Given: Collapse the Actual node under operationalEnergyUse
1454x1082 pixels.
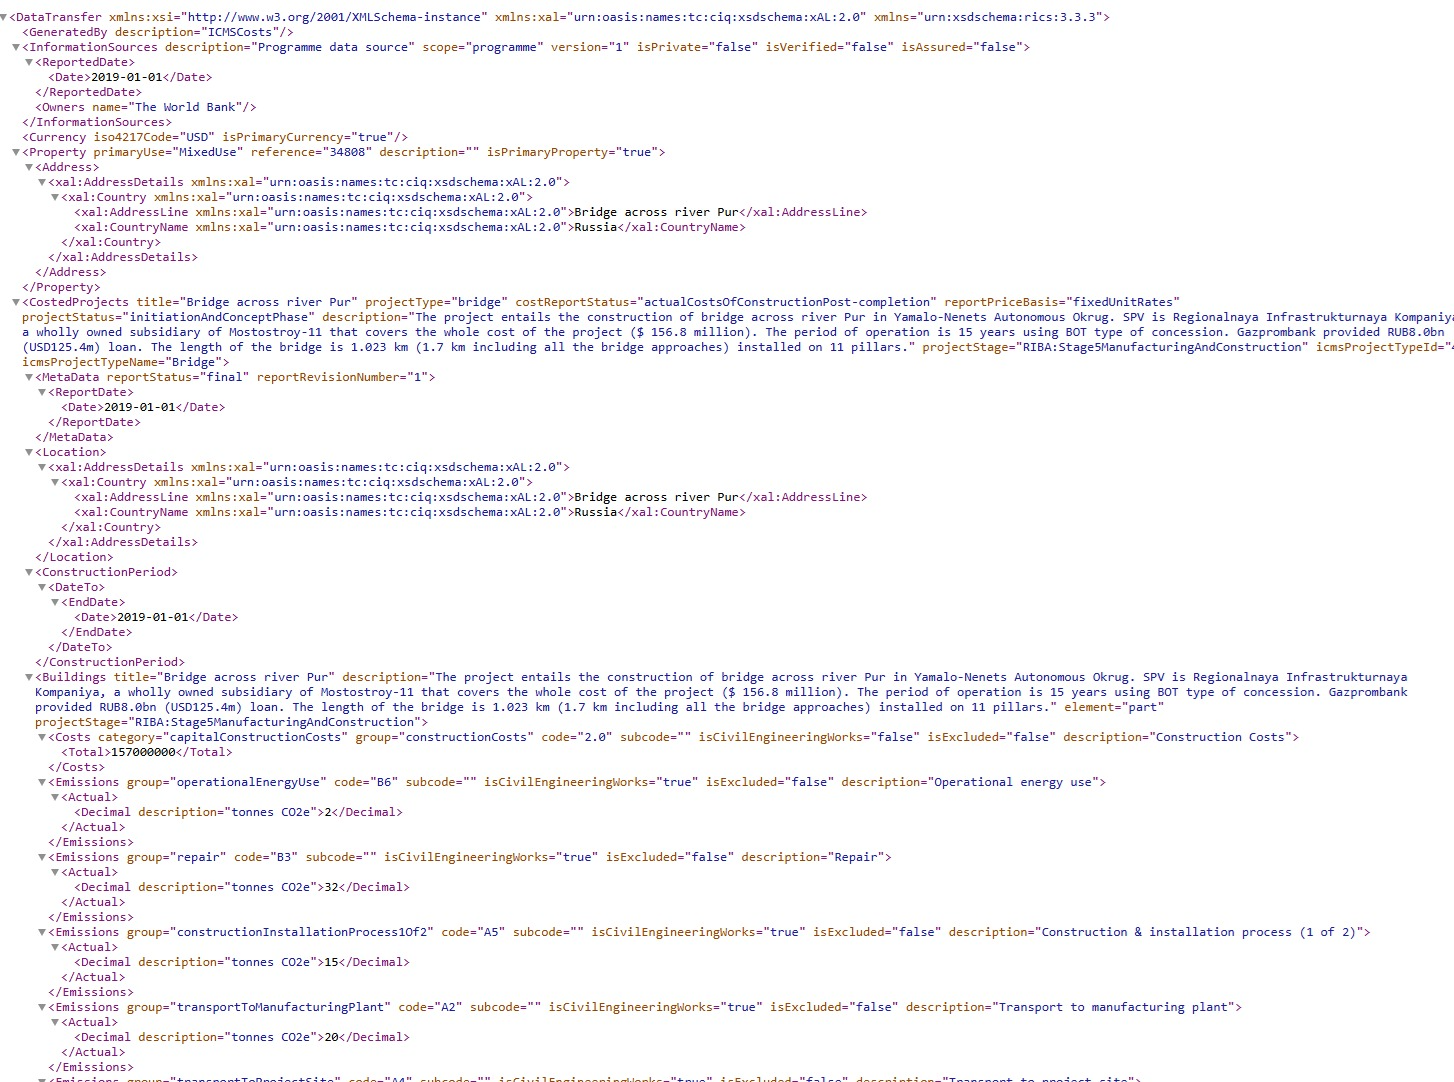Looking at the screenshot, I should coord(55,797).
